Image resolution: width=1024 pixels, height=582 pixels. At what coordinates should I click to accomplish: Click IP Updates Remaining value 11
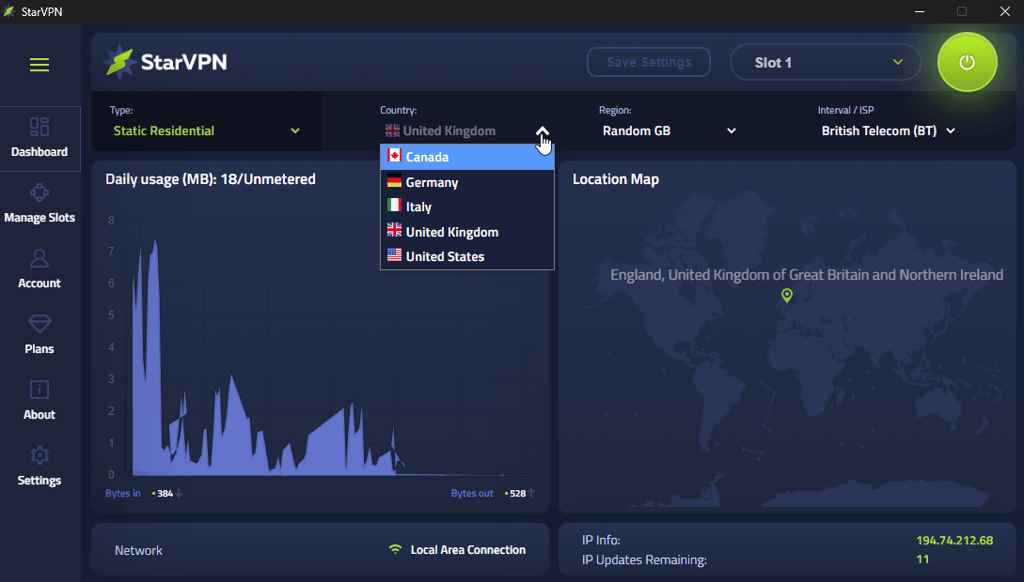[922, 559]
